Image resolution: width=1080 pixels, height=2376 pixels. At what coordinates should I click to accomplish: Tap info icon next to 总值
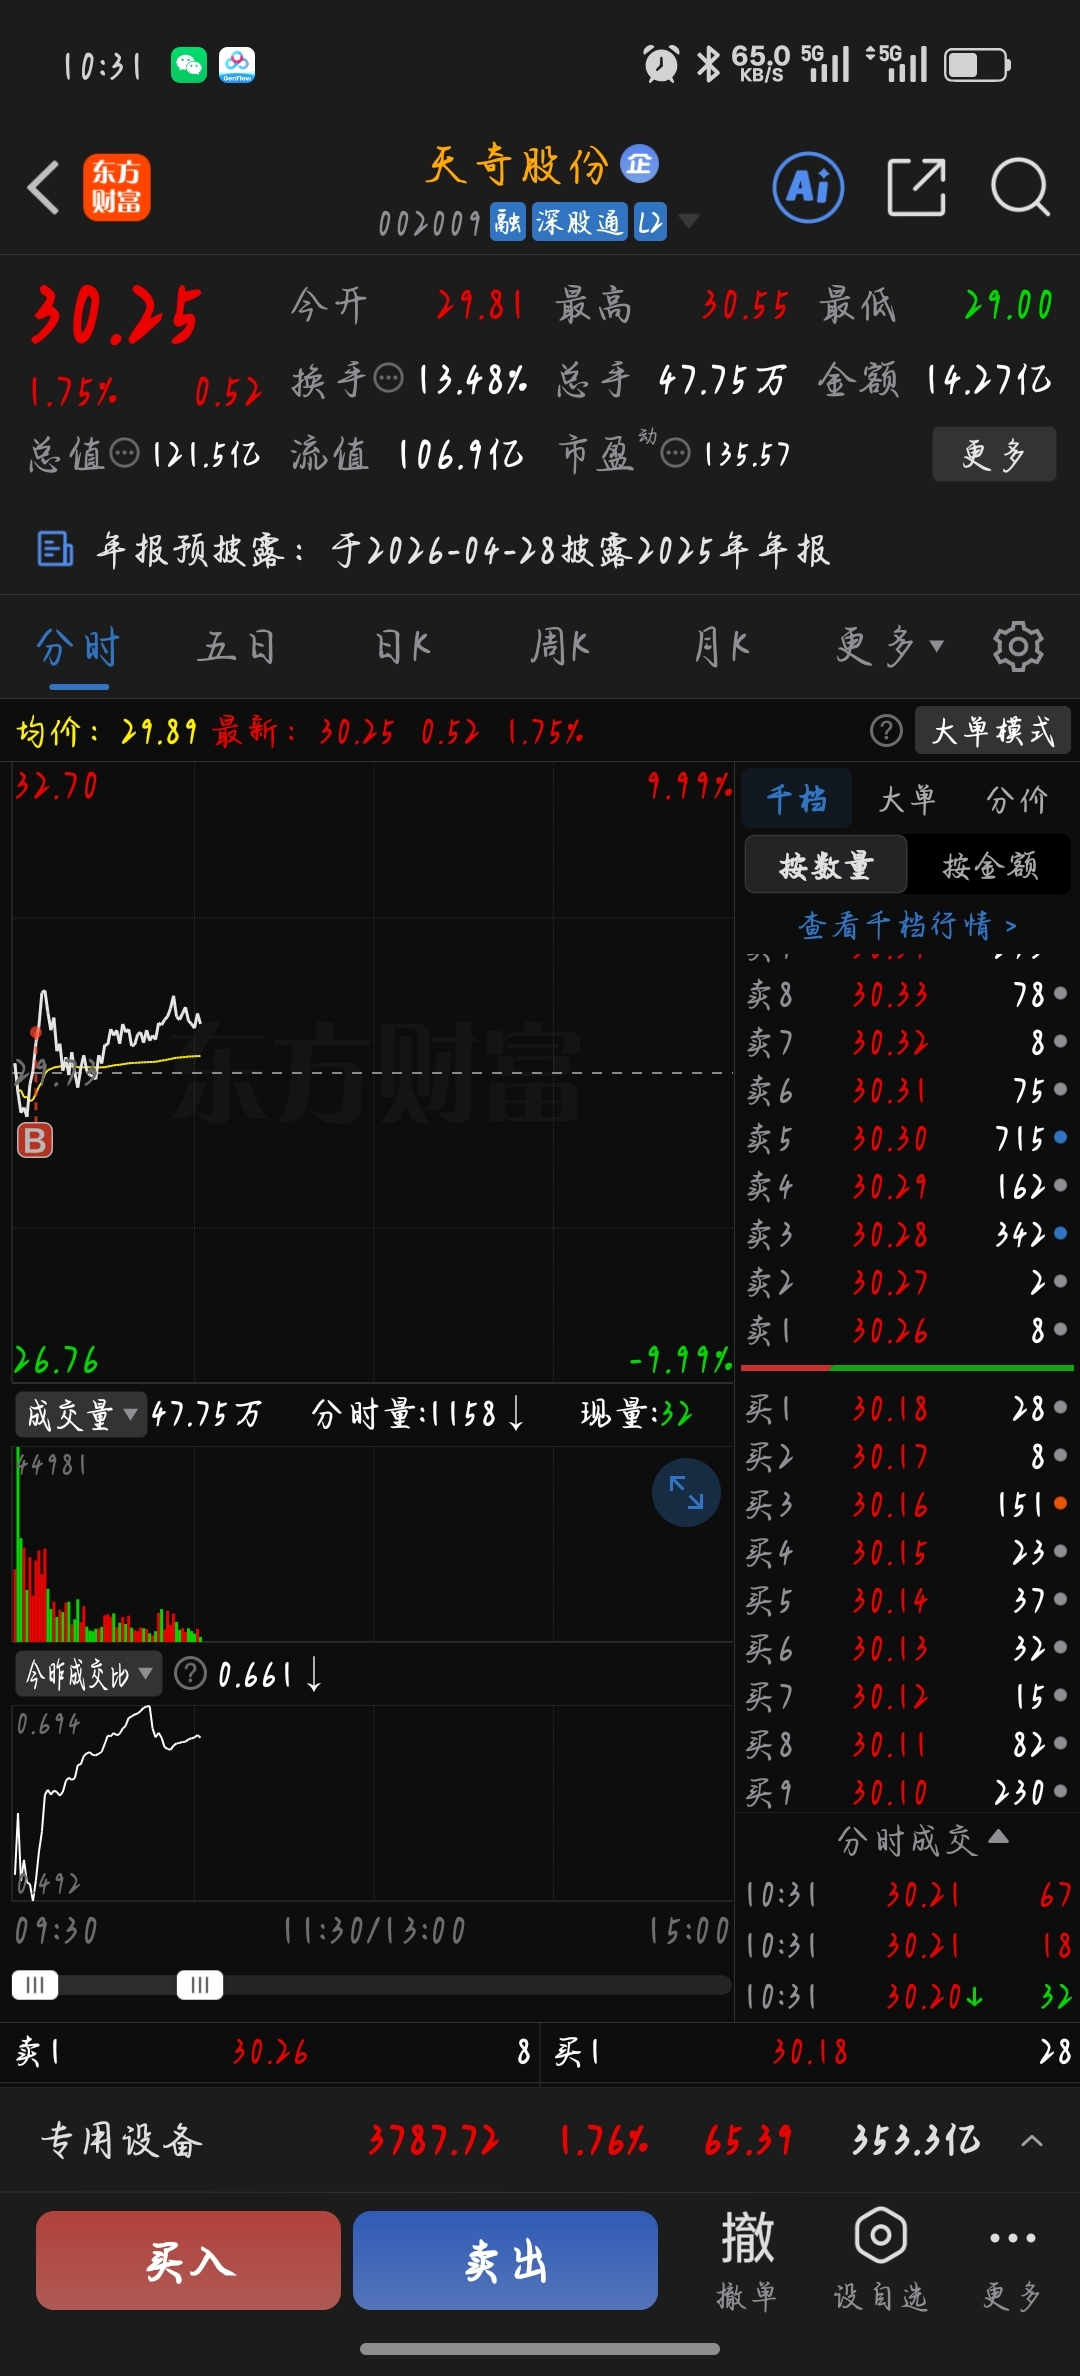coord(124,454)
